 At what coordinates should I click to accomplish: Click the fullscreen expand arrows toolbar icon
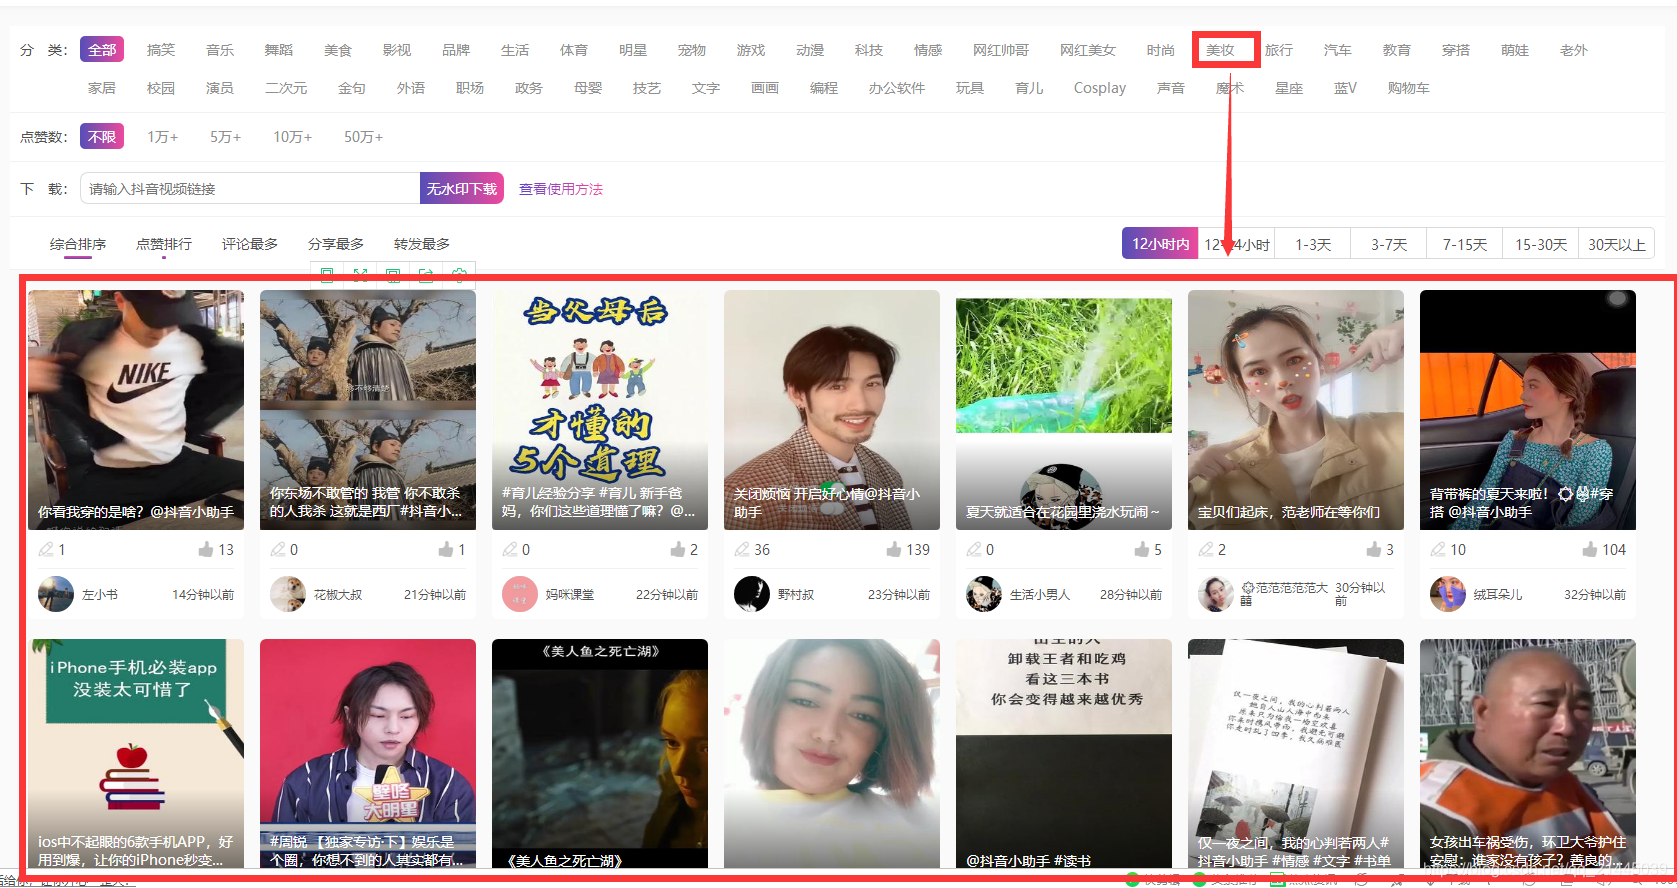(361, 275)
